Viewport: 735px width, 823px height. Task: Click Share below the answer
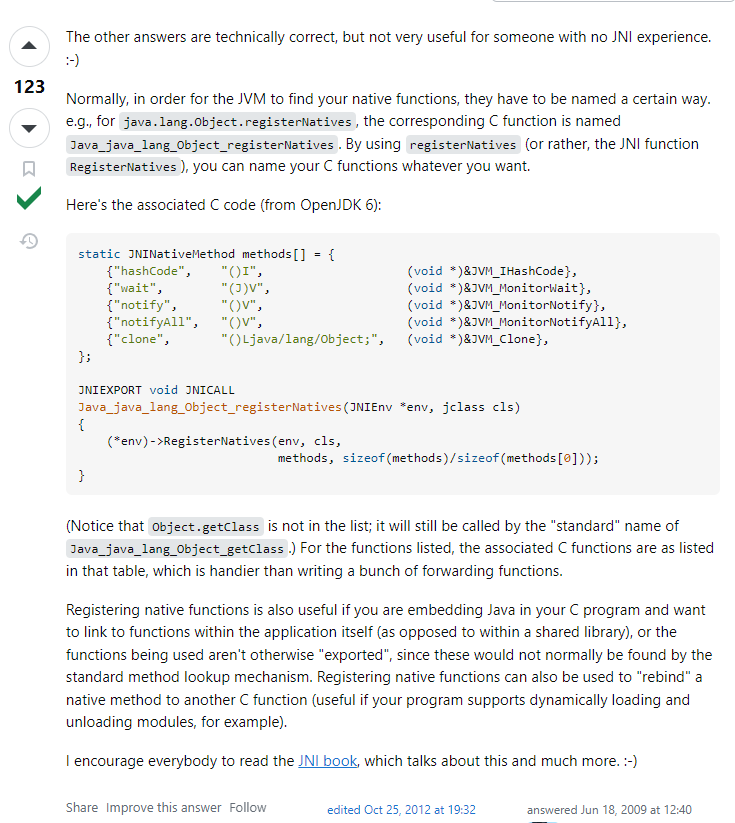tap(82, 807)
